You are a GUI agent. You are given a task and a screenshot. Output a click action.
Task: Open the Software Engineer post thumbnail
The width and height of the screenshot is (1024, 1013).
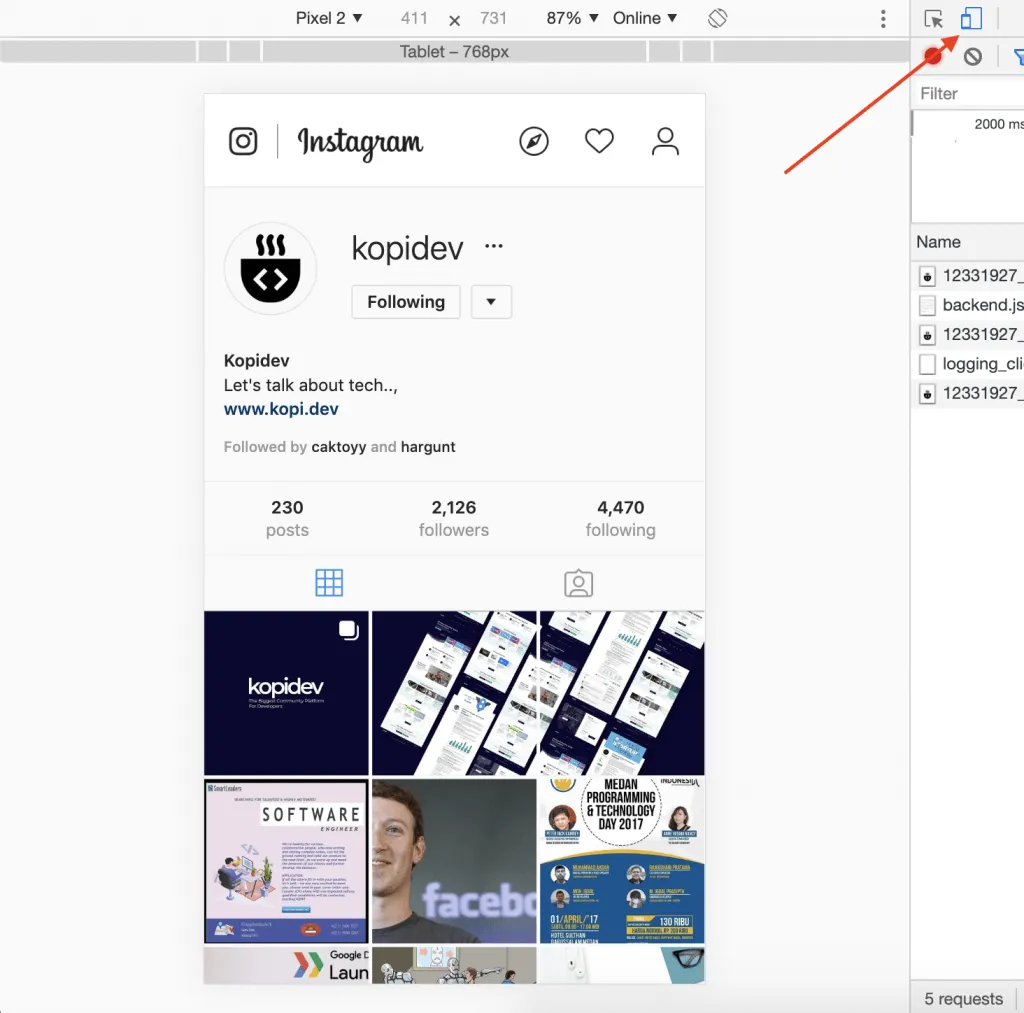[x=286, y=861]
